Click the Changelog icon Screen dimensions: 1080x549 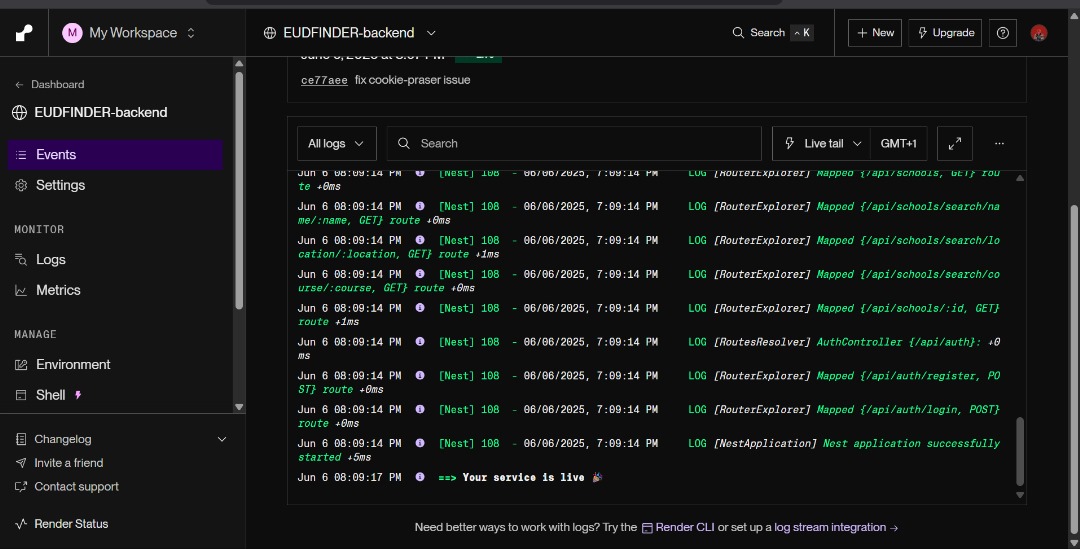[21, 439]
